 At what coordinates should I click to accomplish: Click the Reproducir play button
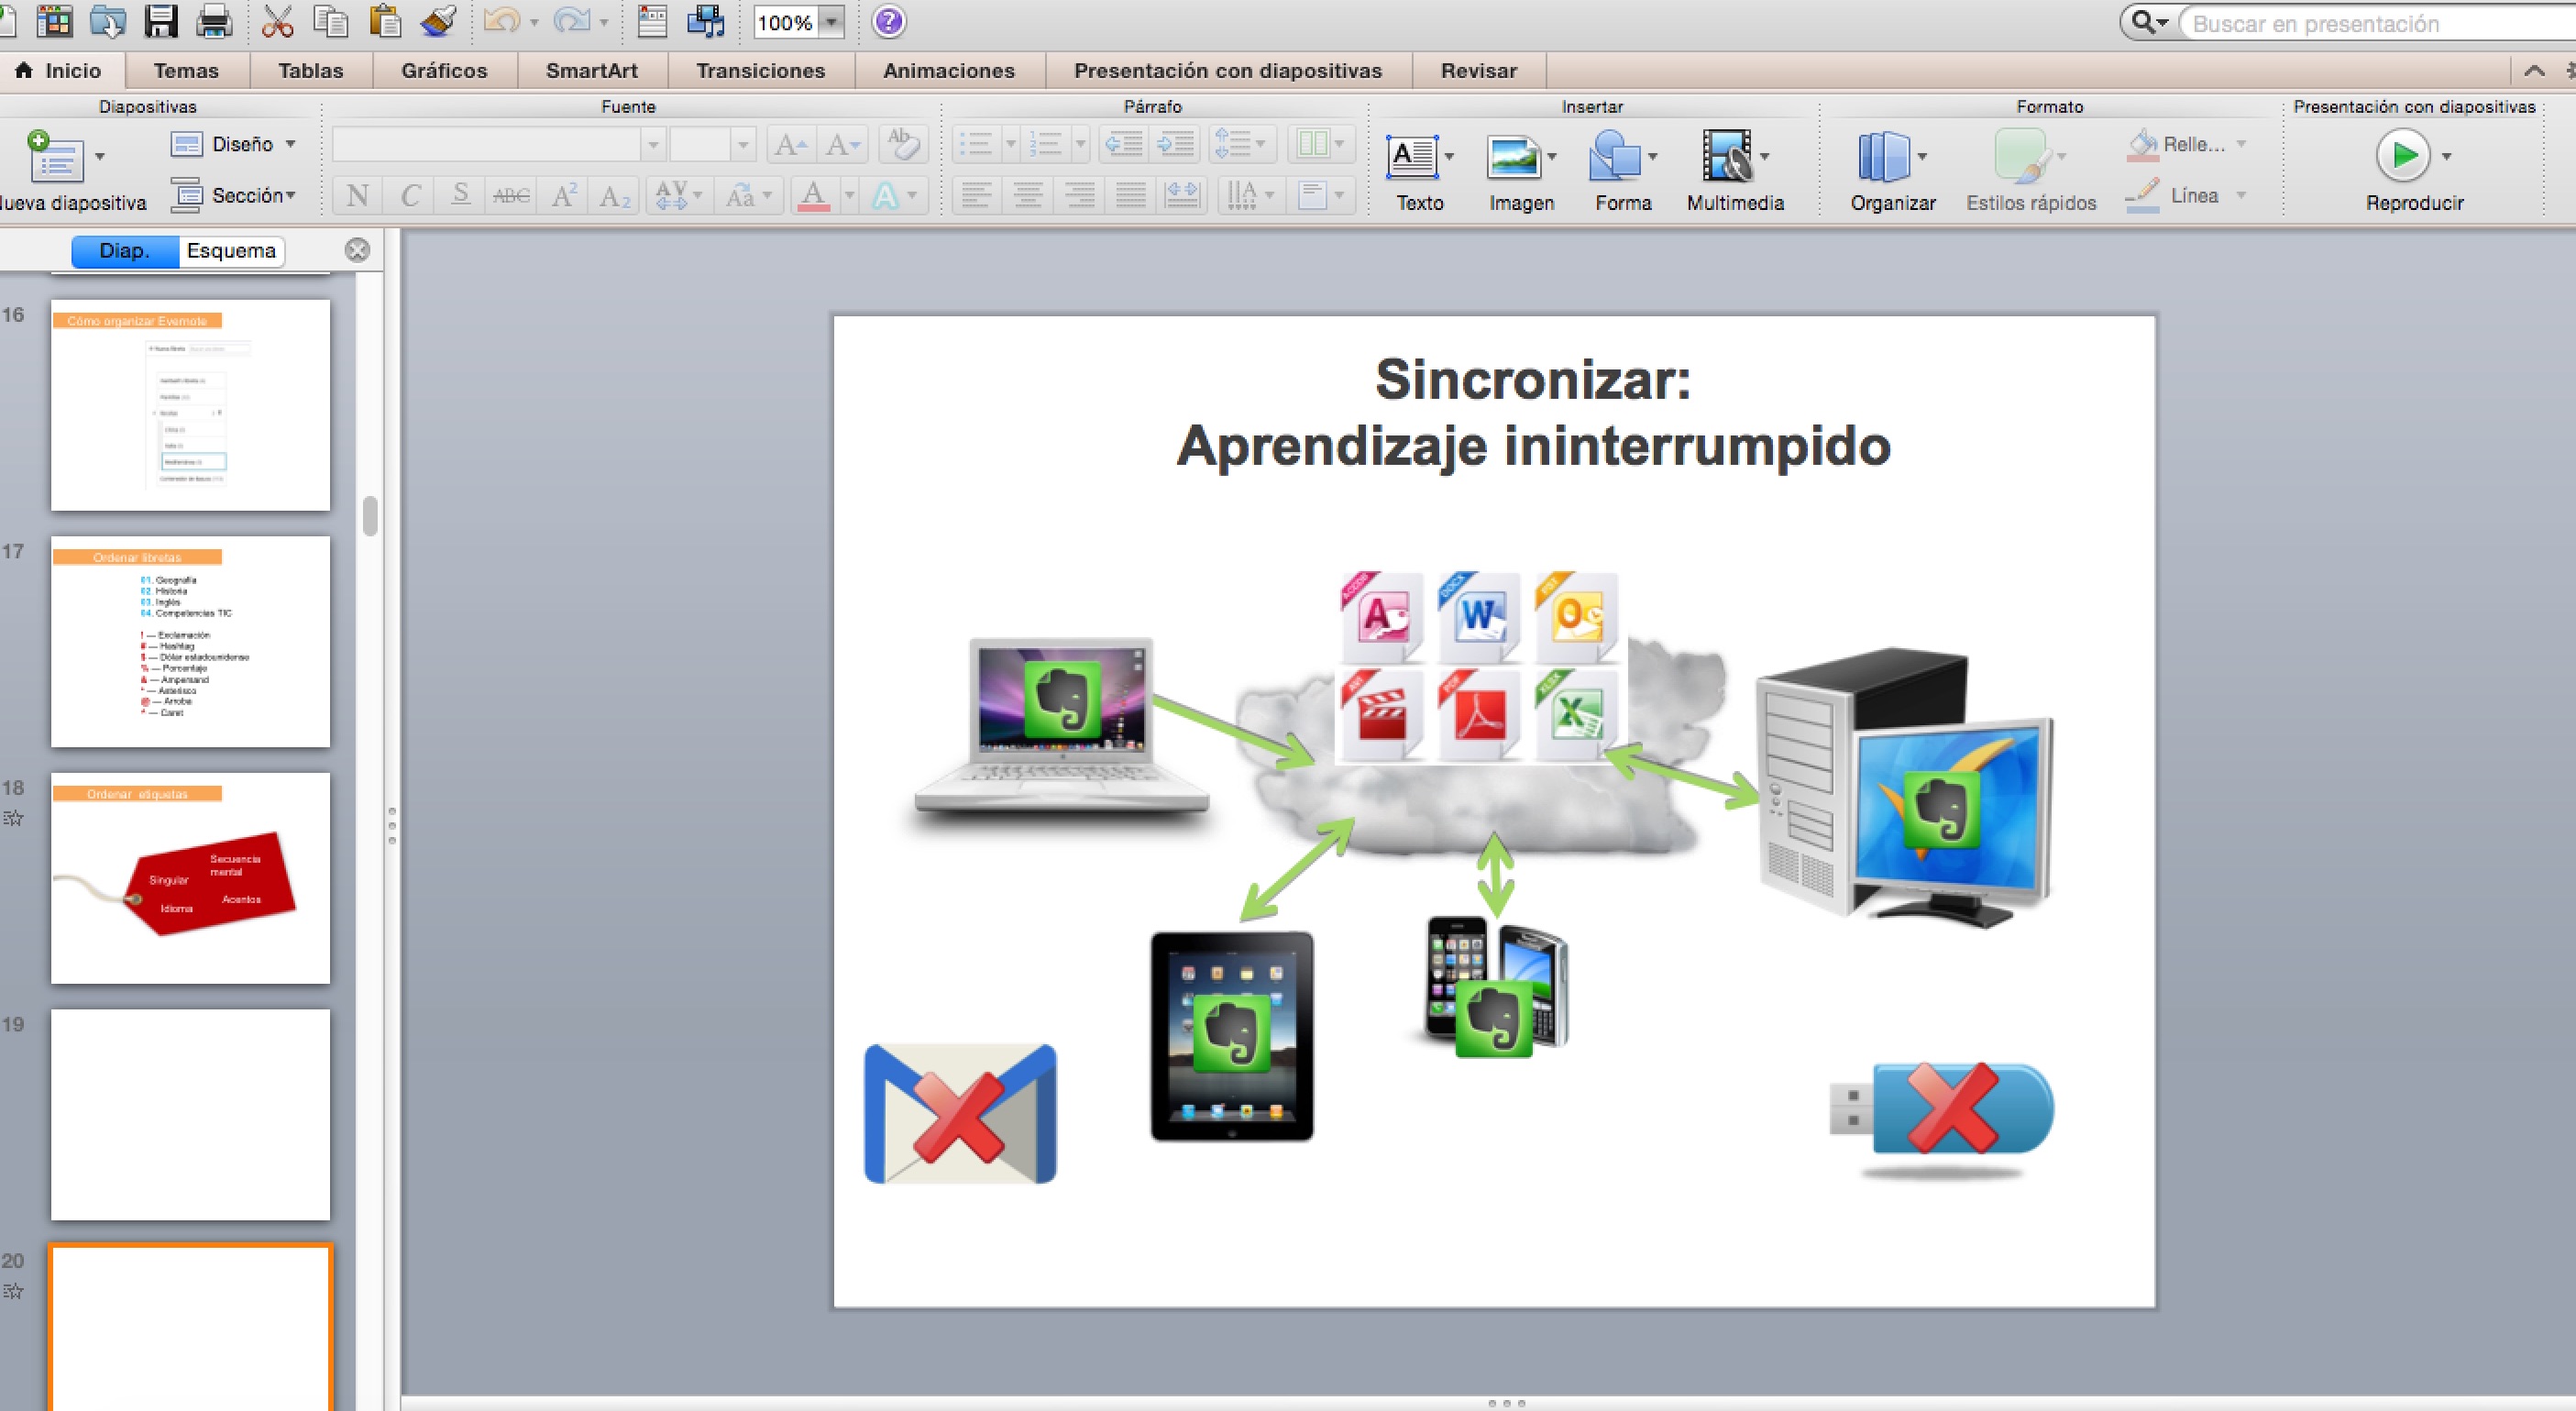point(2403,156)
